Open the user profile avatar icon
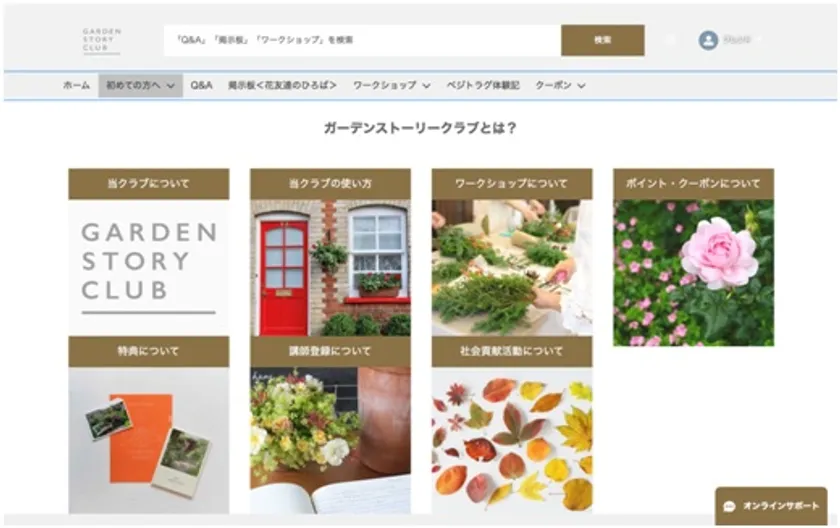Viewport: 840px width, 528px height. pyautogui.click(x=708, y=40)
